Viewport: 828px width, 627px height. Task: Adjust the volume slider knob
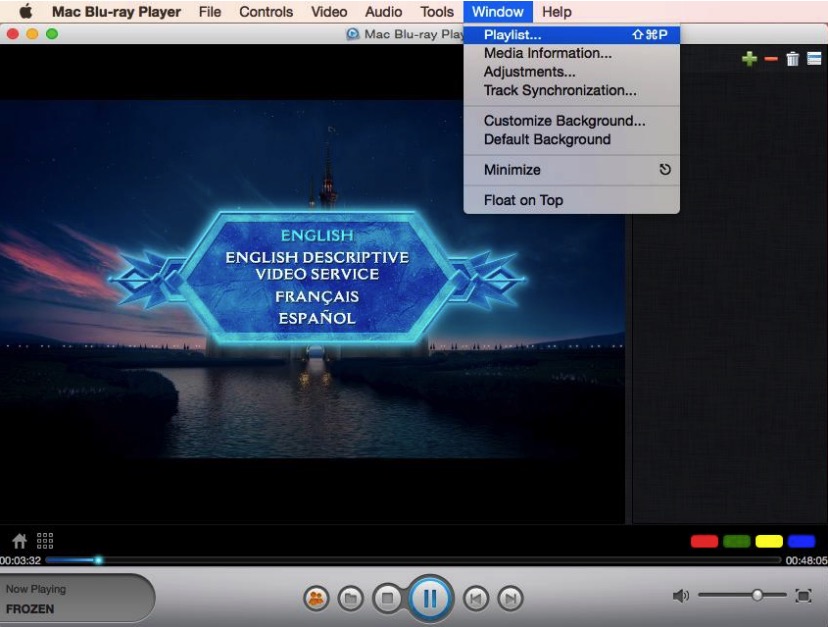pos(757,595)
